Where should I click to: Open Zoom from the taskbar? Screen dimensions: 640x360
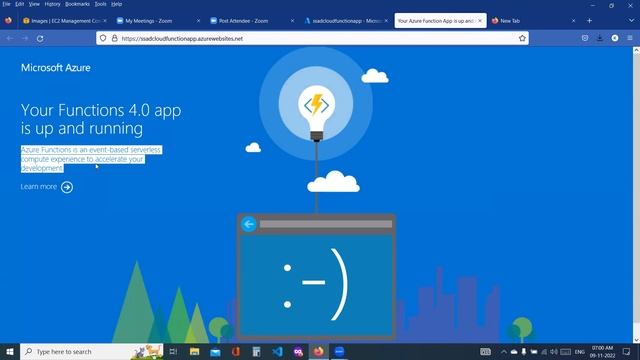pos(339,351)
